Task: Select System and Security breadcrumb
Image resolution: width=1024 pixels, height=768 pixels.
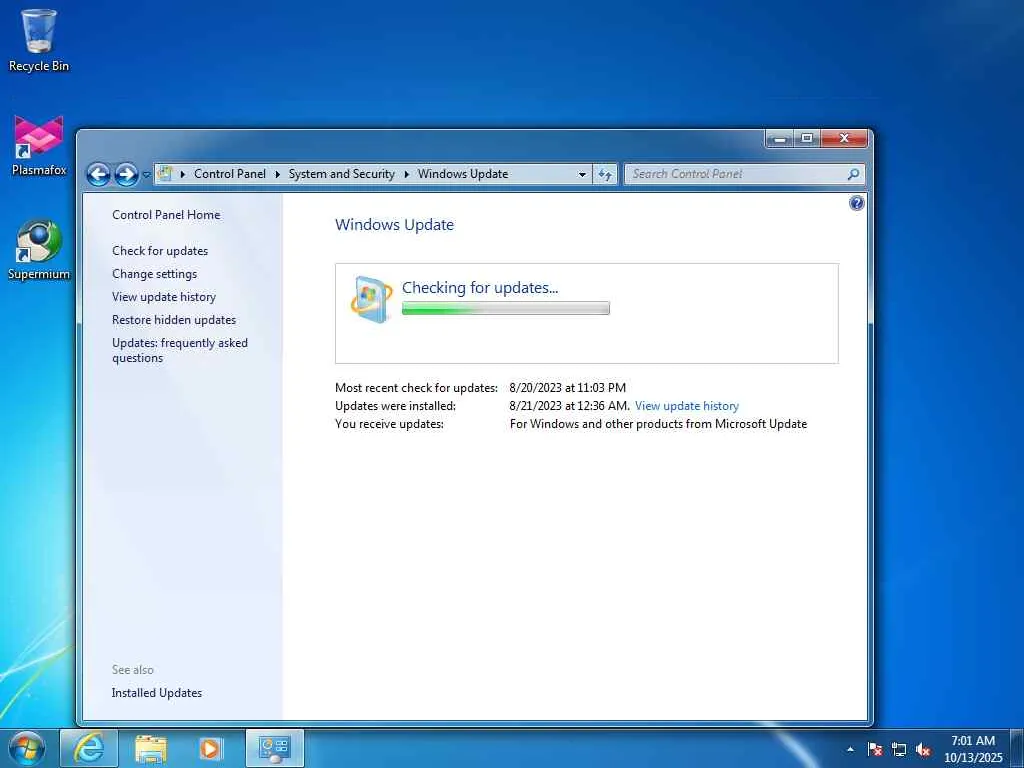Action: point(342,174)
